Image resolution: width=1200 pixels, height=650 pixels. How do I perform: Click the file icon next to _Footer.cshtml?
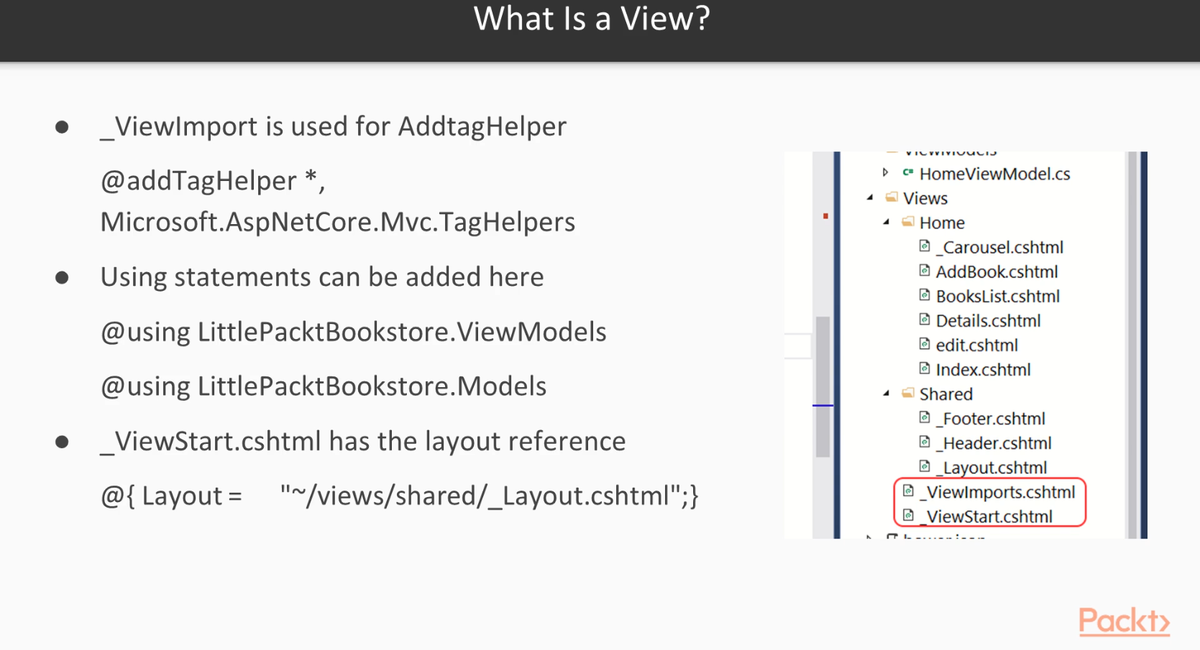tap(925, 419)
